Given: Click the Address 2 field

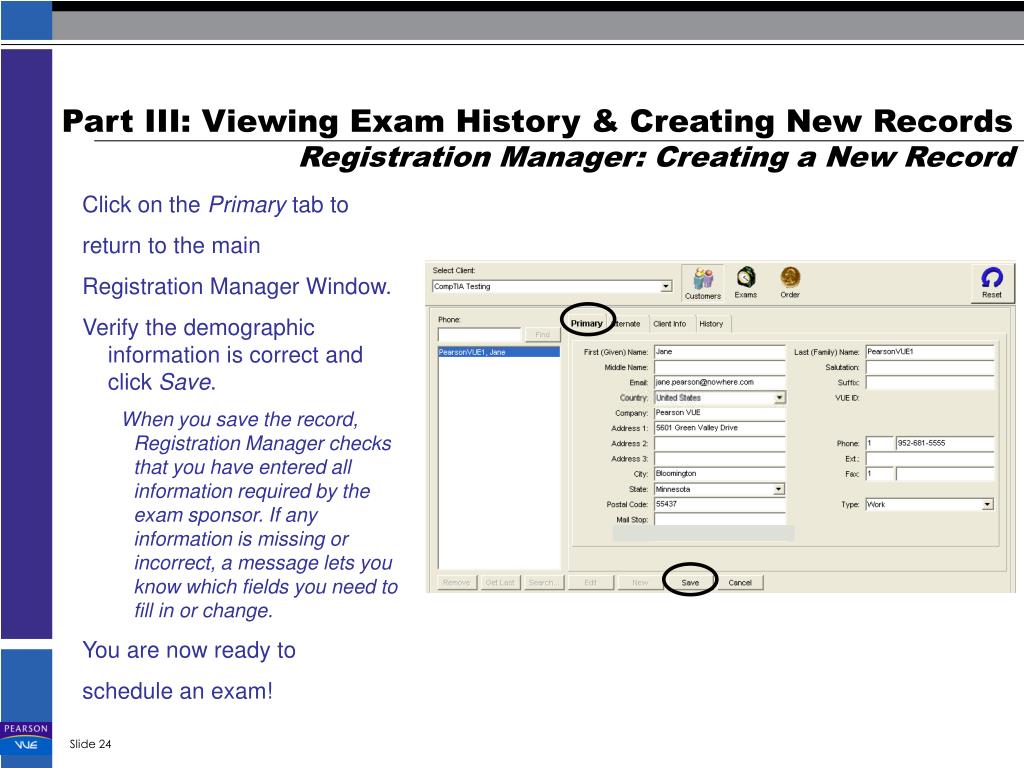Looking at the screenshot, I should pos(720,443).
